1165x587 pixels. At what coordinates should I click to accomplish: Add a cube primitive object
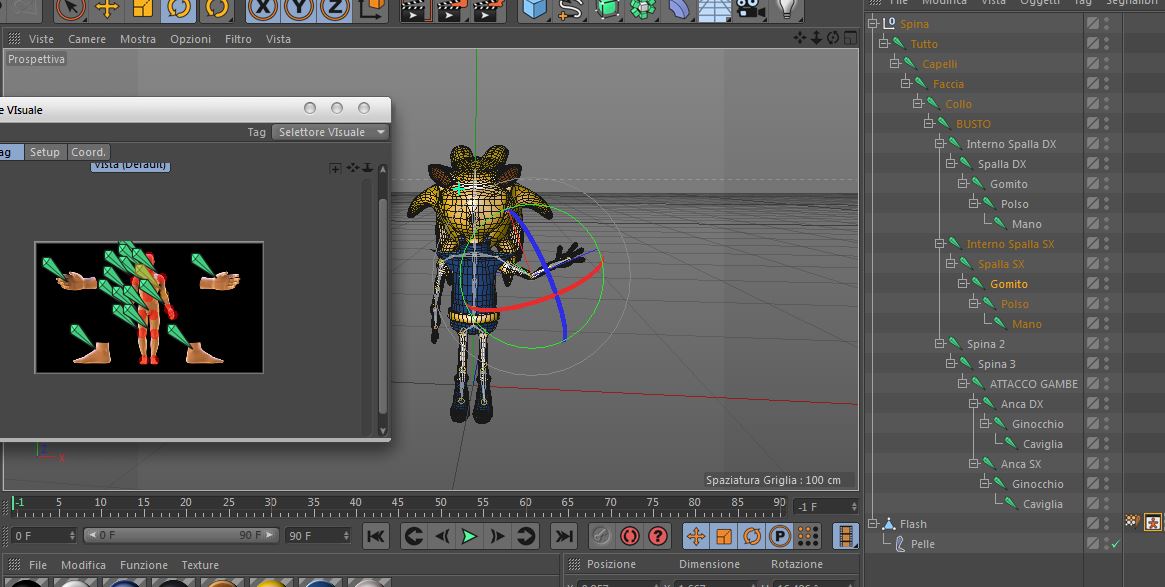click(x=536, y=9)
